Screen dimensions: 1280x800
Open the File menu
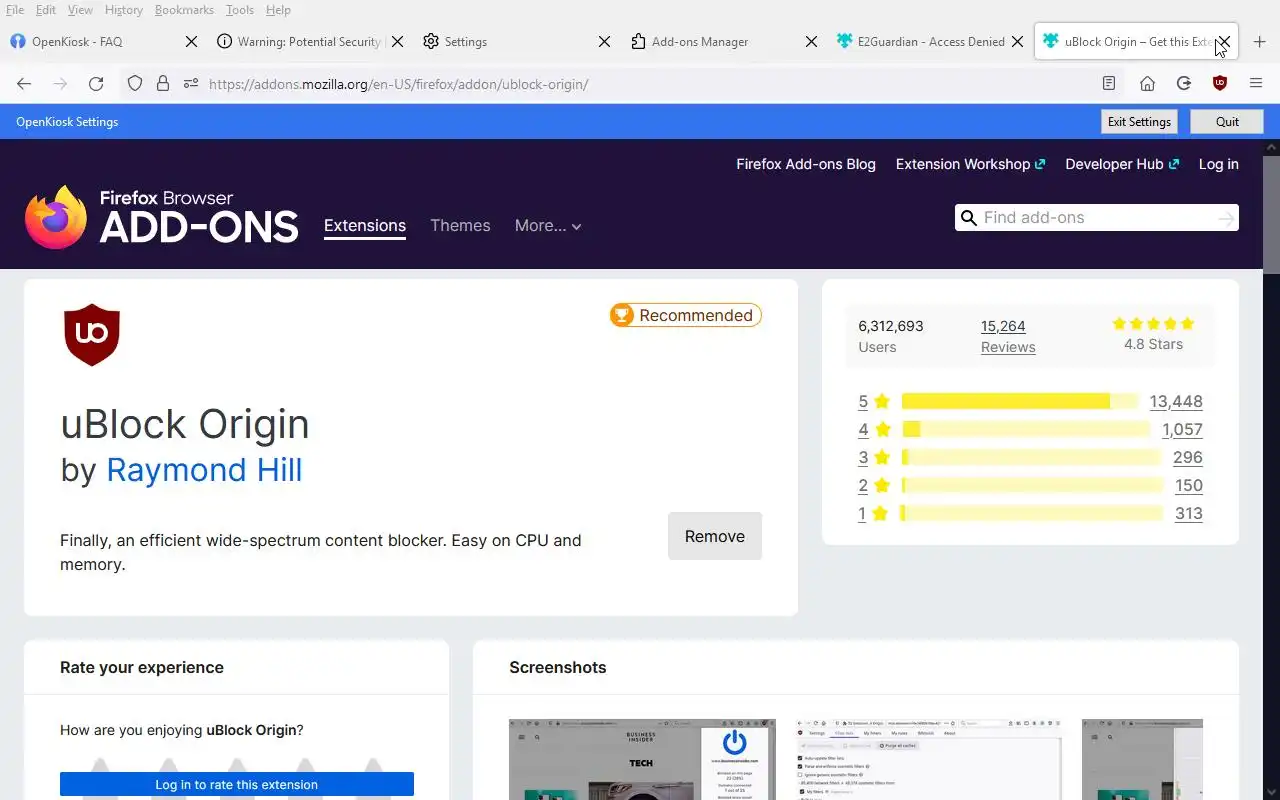pos(15,10)
